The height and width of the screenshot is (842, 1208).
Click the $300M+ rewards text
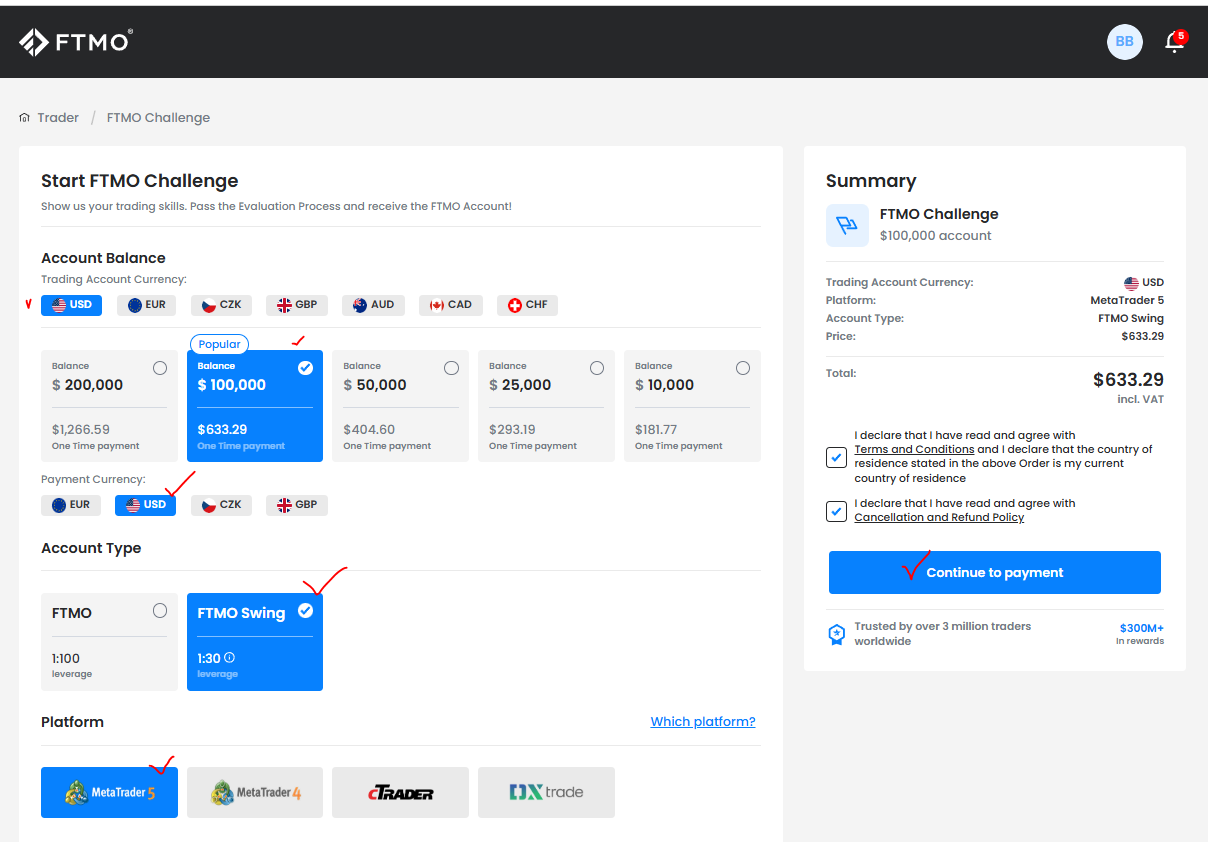tap(1141, 628)
